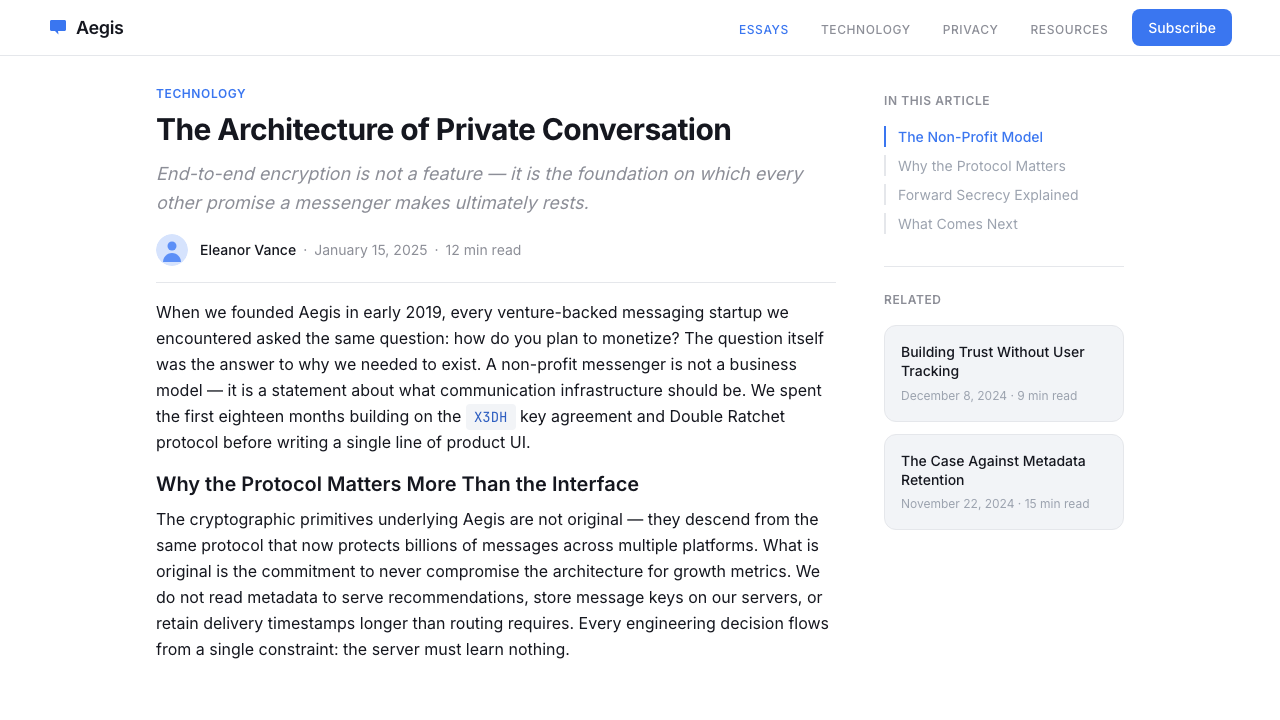The height and width of the screenshot is (720, 1280).
Task: Open the Resources nav item
Action: tap(1069, 29)
